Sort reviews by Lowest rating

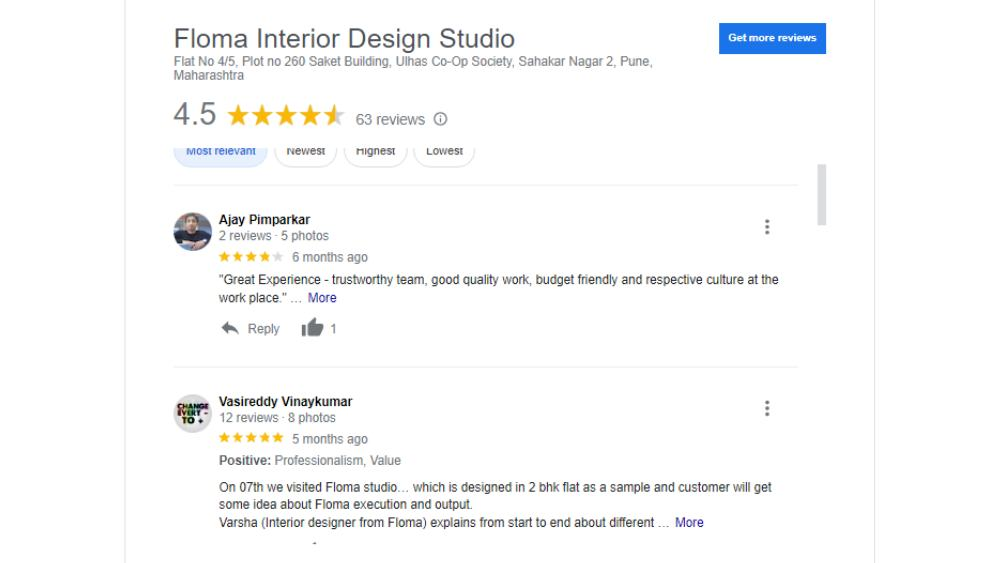pos(444,152)
